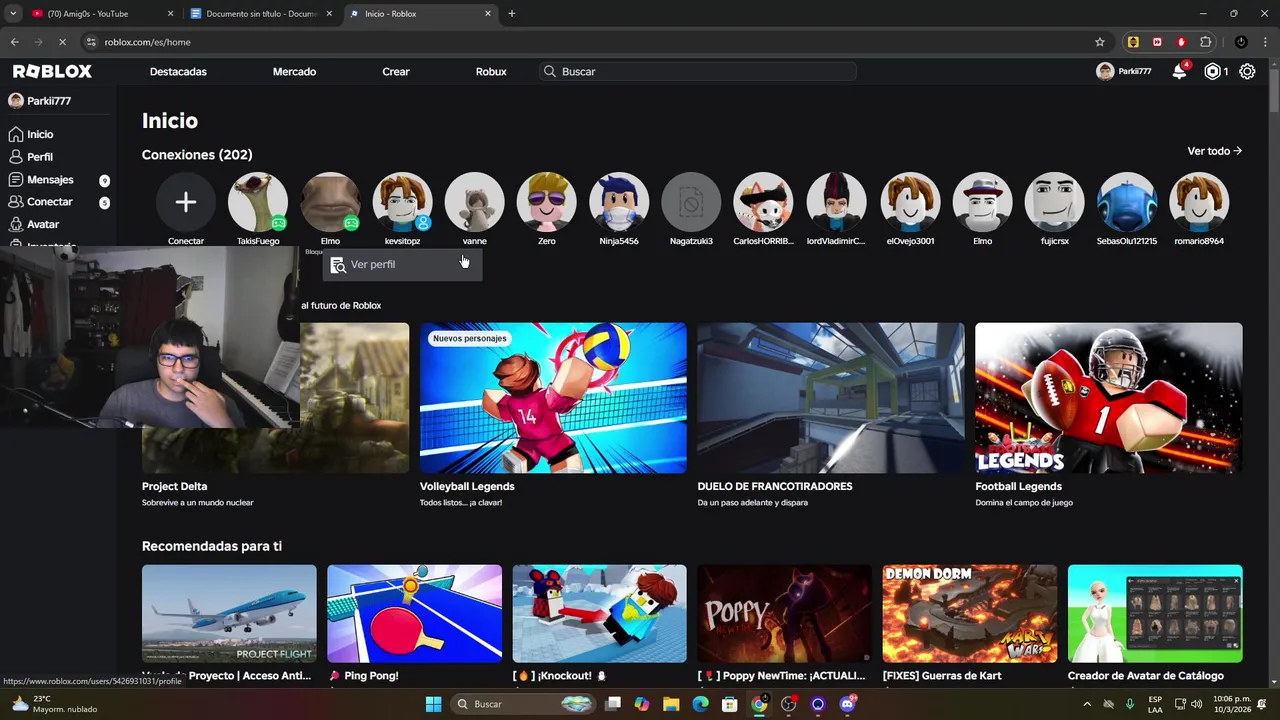Open the Volleyball Legends title link

(x=467, y=486)
